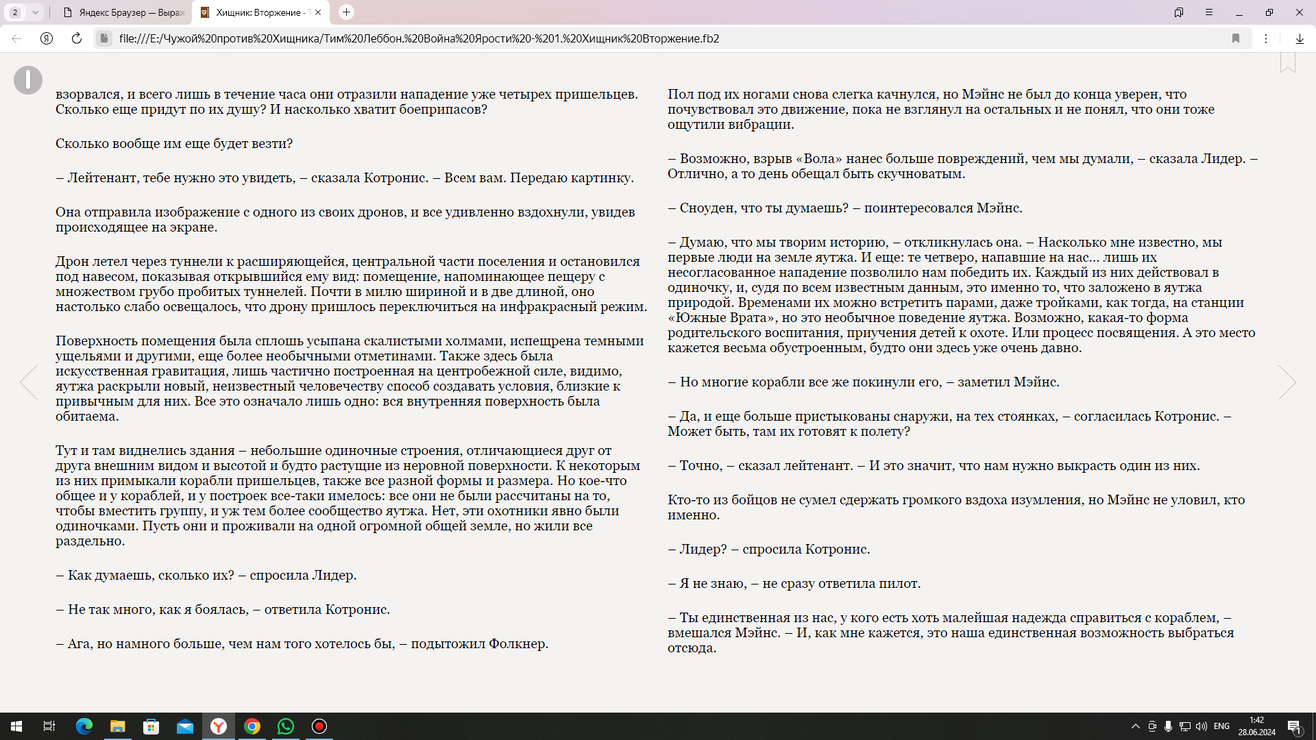Viewport: 1316px width, 740px height.
Task: Click the microphone tray icon
Action: pyautogui.click(x=1168, y=726)
